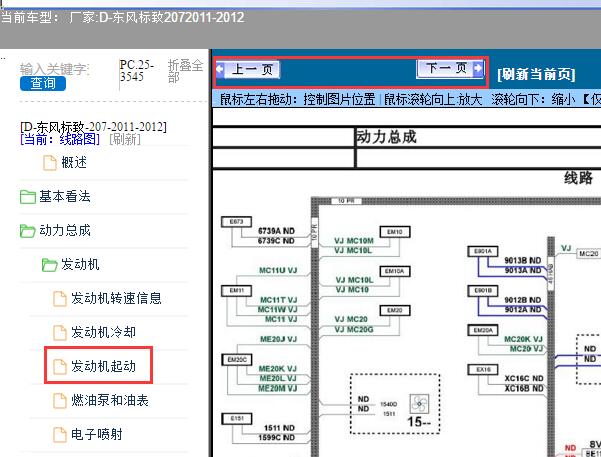
Task: Click the 发动机转速信息 document icon
Action: pyautogui.click(x=59, y=299)
